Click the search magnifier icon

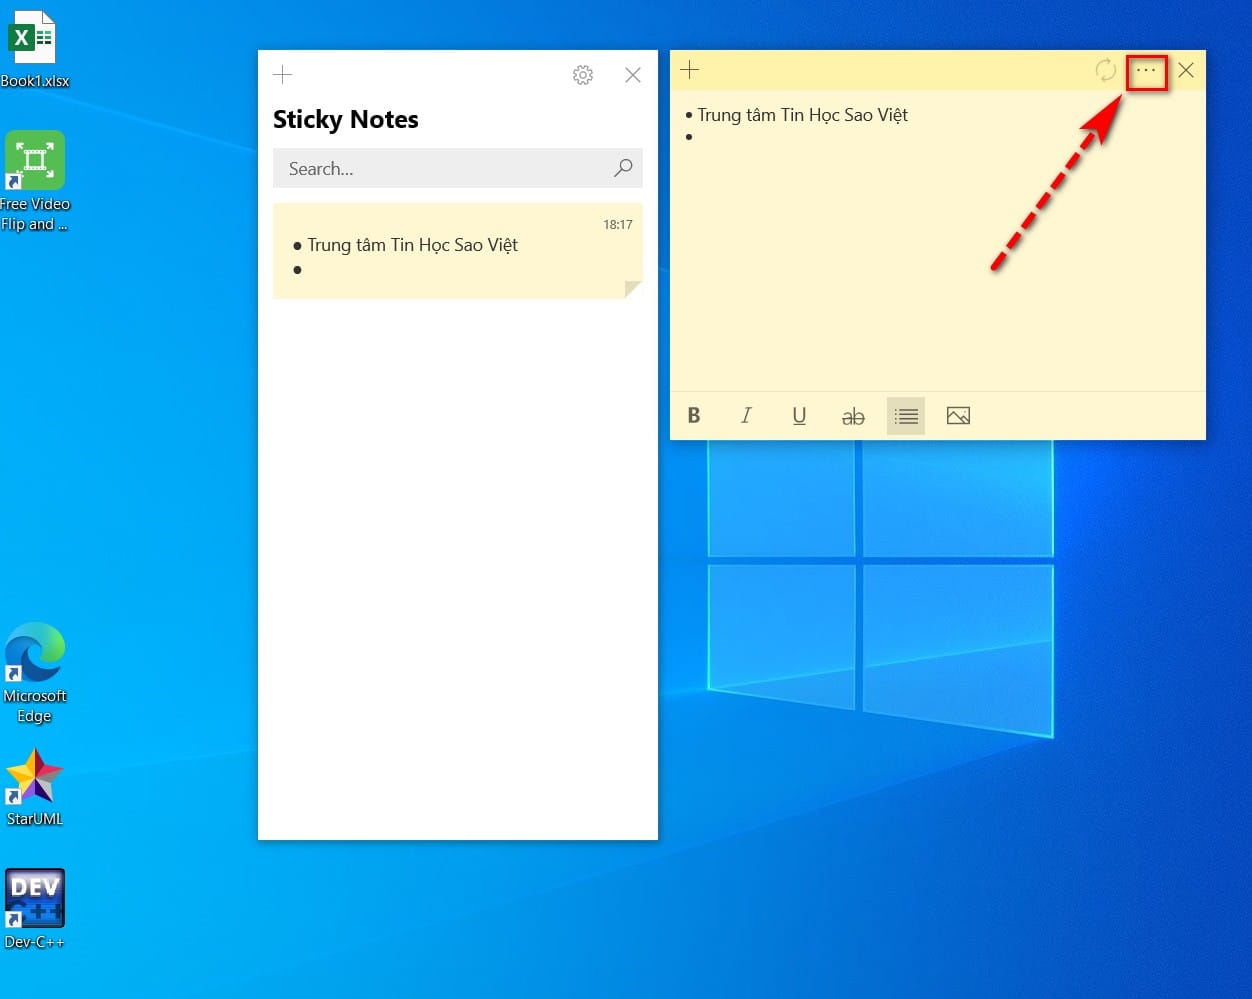pos(623,168)
